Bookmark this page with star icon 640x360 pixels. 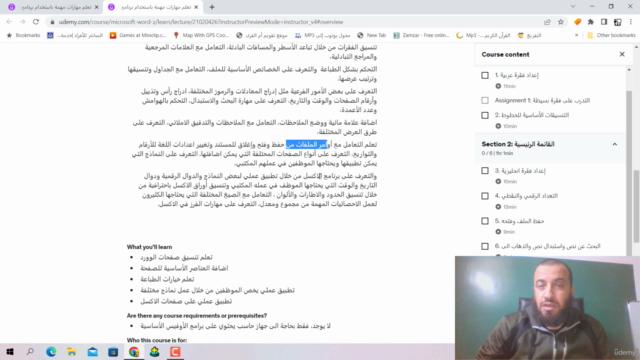tap(561, 22)
